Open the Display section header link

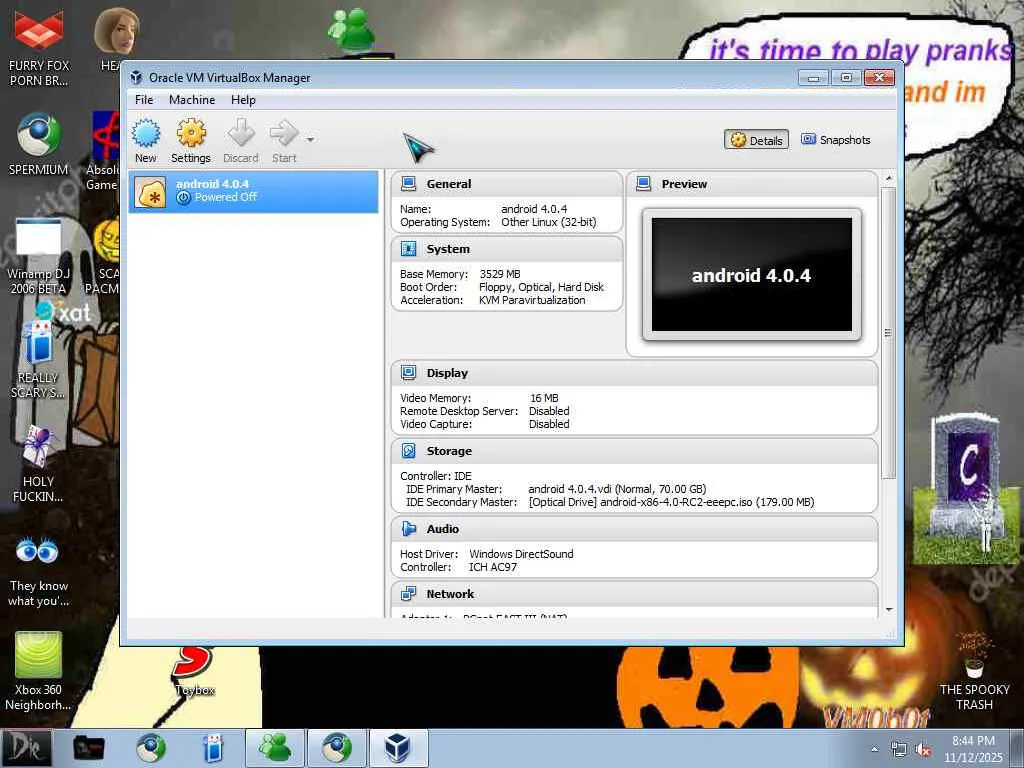(x=447, y=374)
